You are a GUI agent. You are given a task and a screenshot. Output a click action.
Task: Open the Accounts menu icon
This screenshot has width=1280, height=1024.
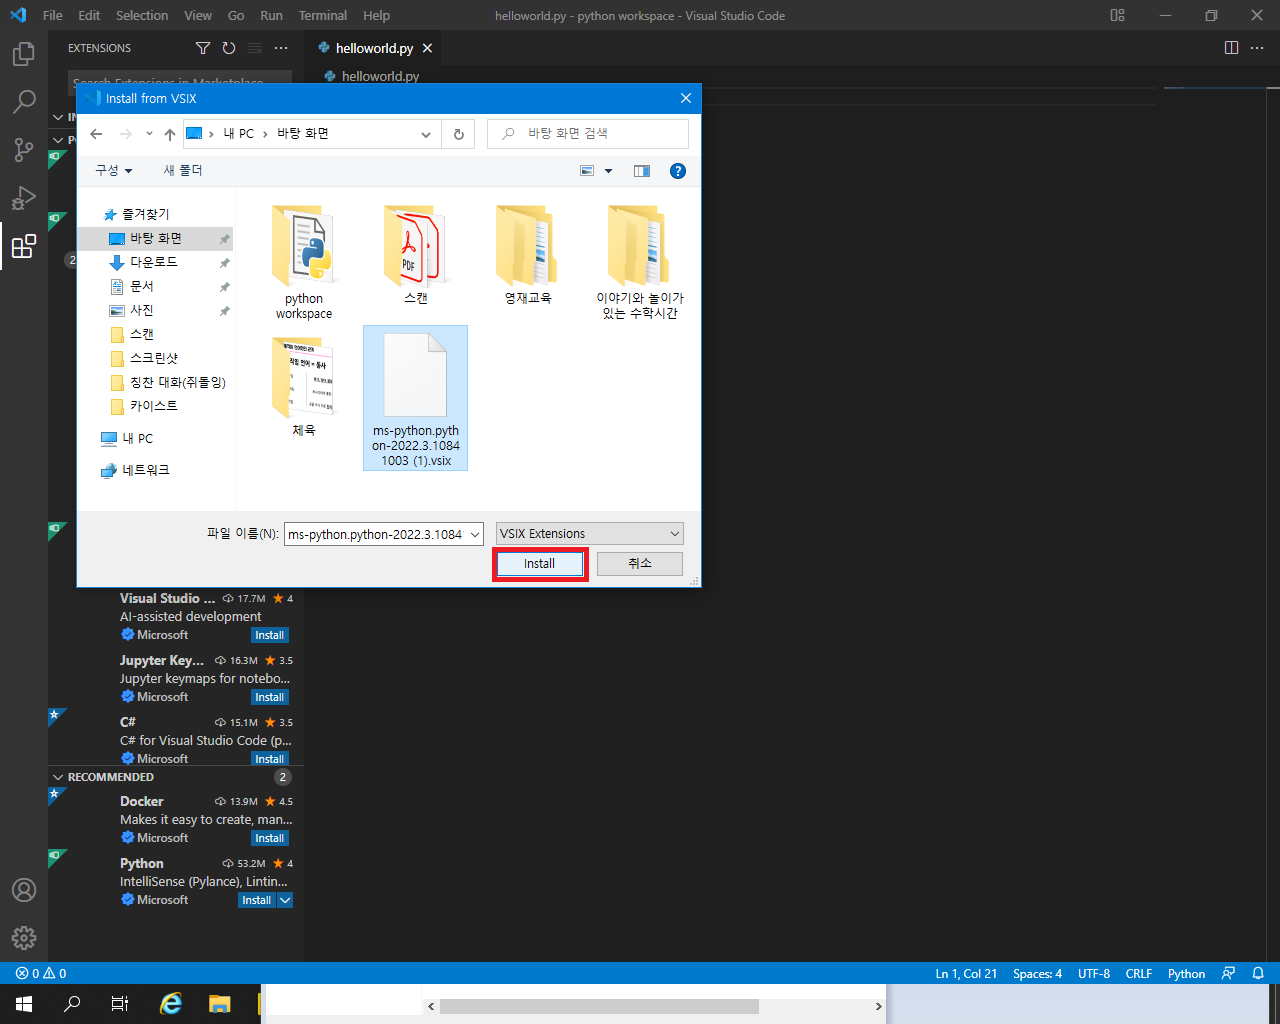pos(24,890)
